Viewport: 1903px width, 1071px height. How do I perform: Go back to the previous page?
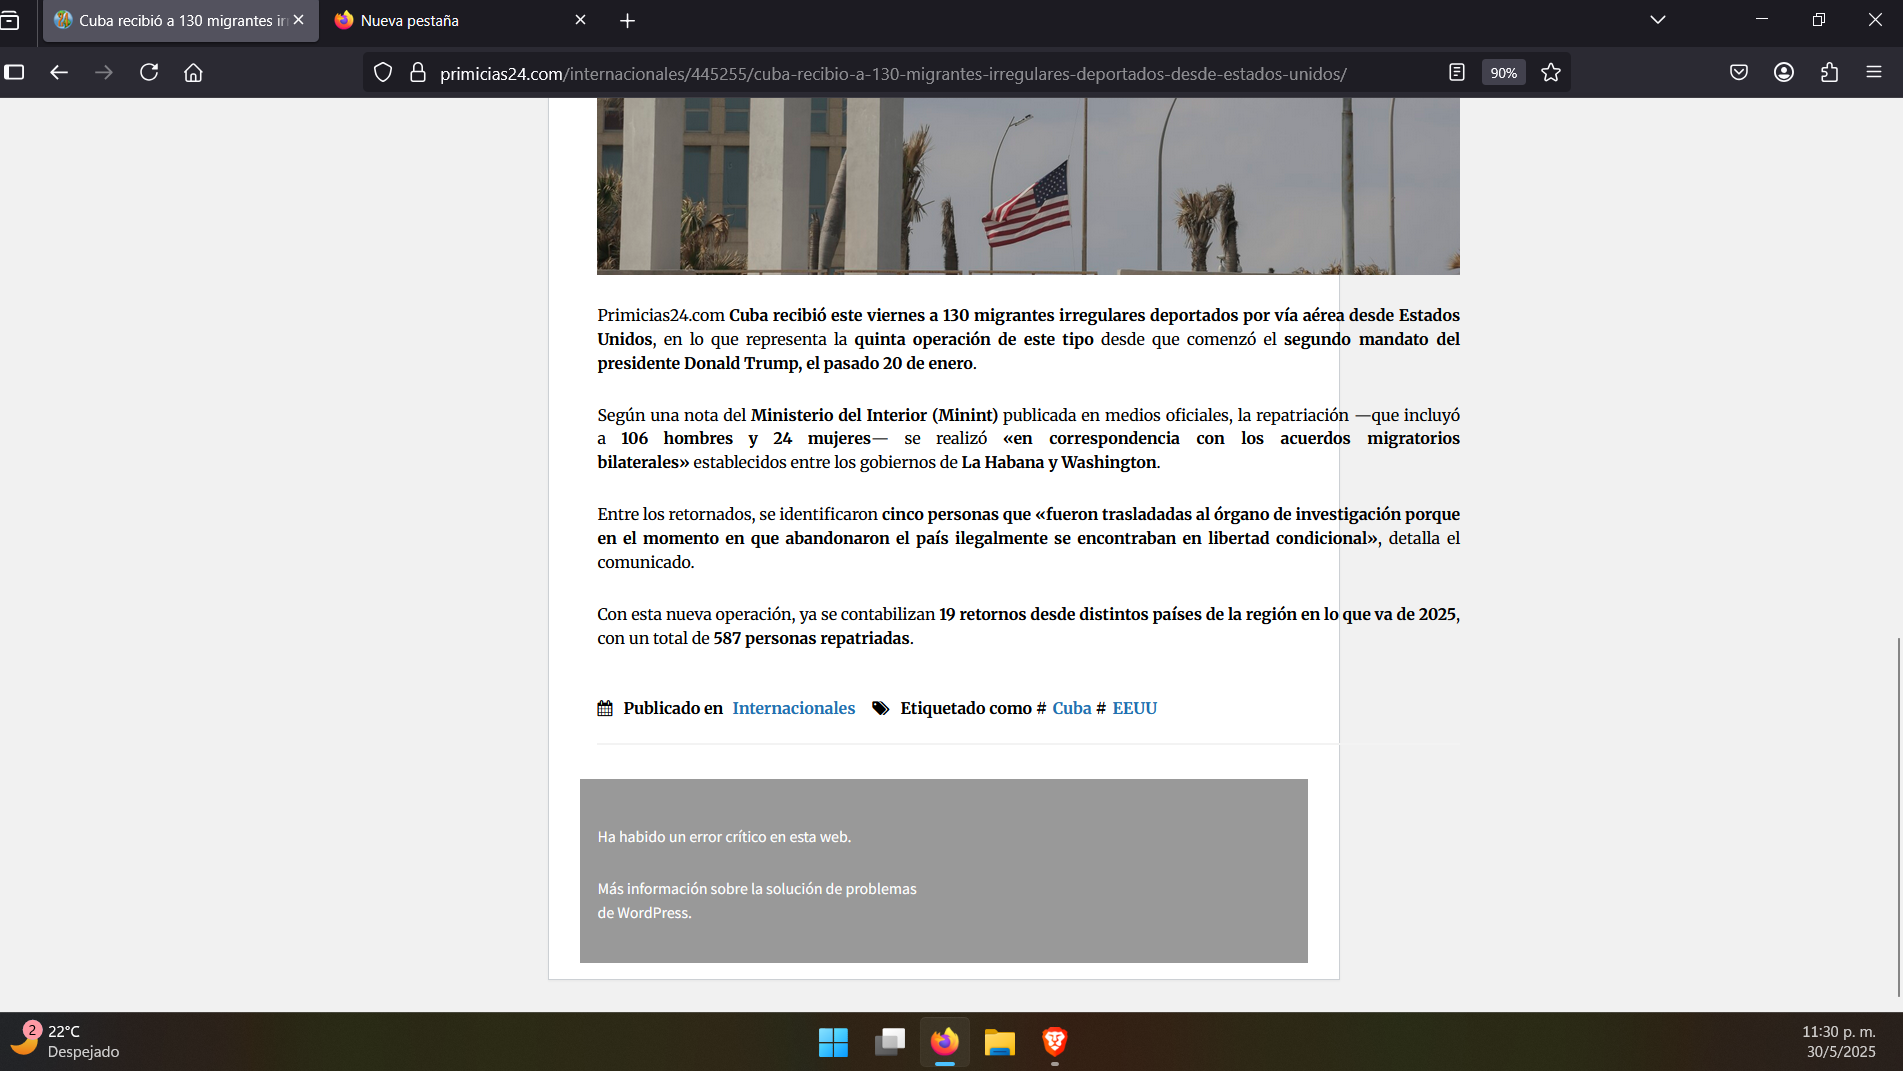tap(59, 72)
